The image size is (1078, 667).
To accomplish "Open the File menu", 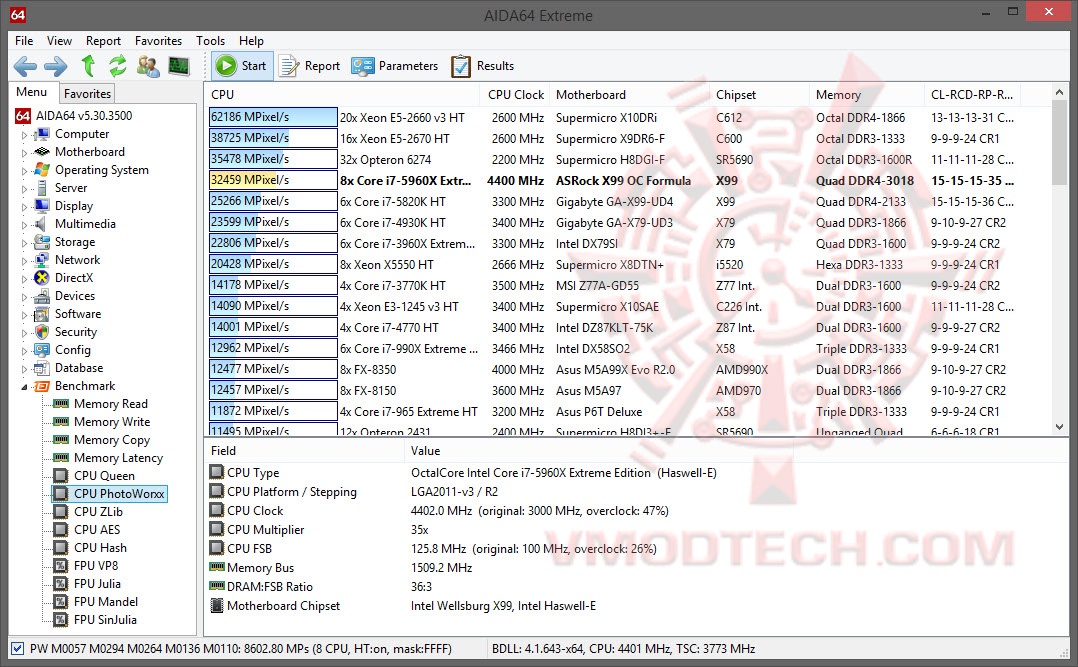I will point(24,41).
